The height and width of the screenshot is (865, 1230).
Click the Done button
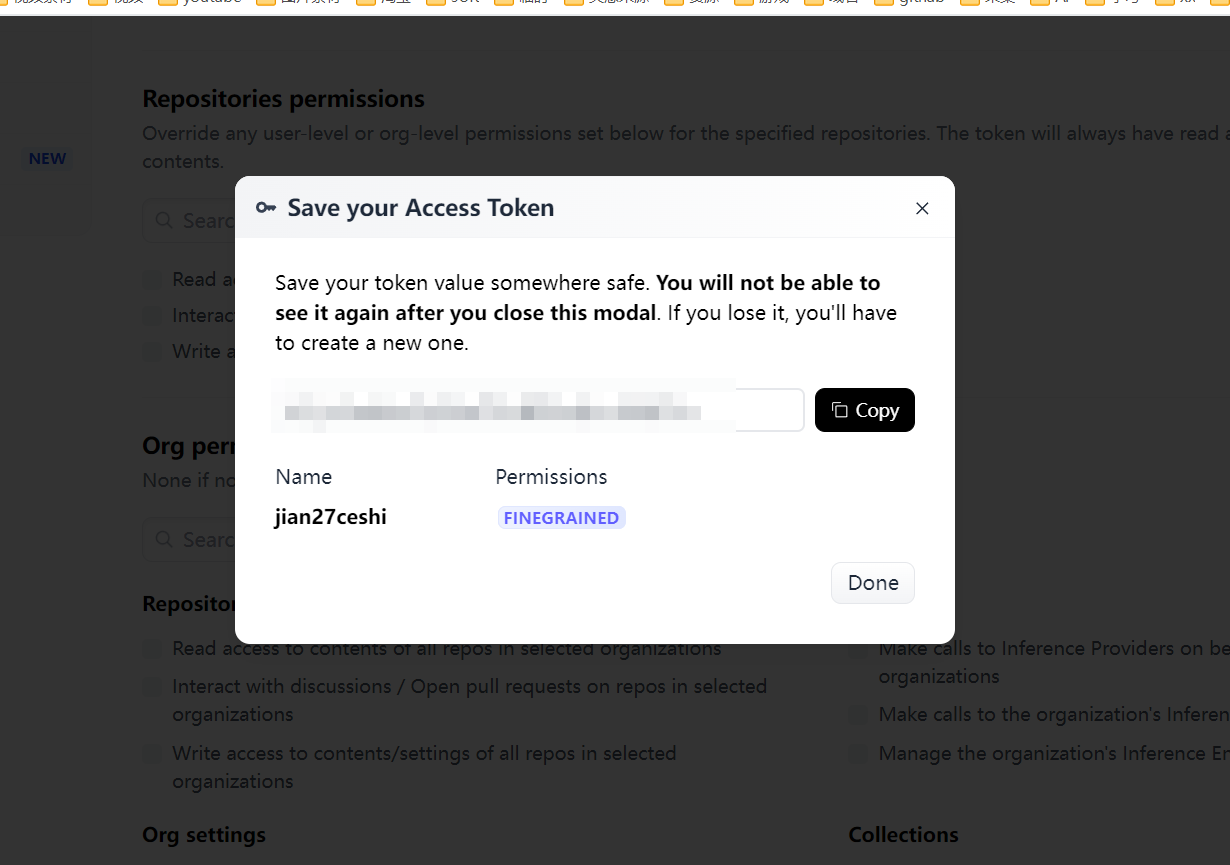tap(873, 583)
